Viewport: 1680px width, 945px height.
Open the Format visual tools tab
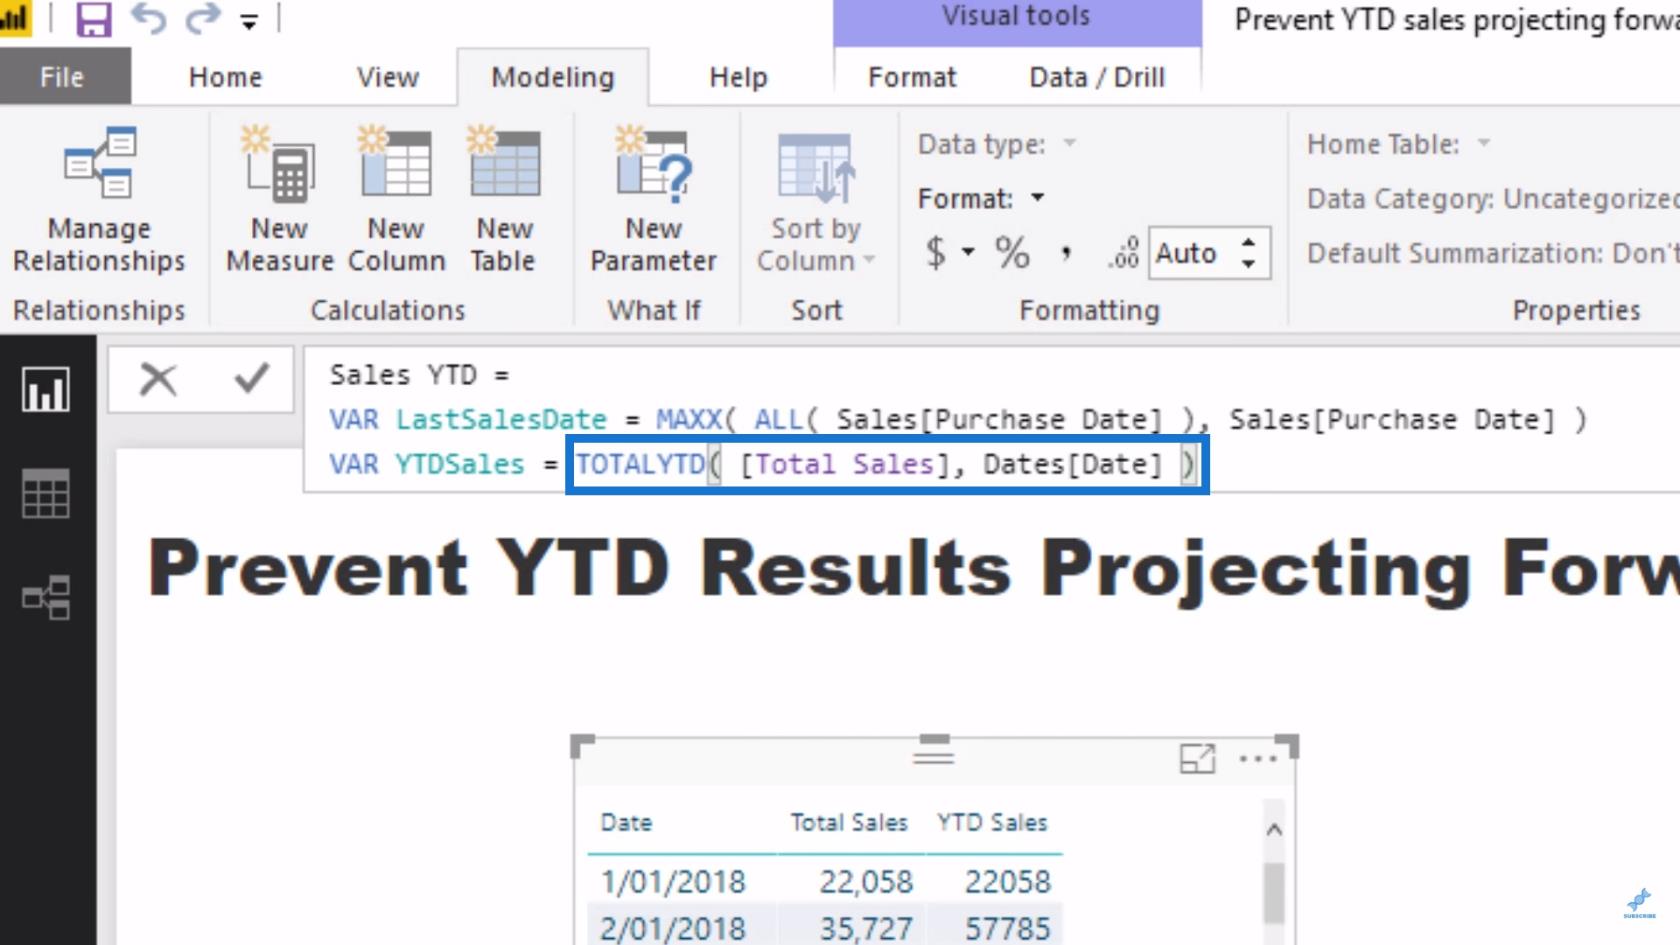(912, 77)
